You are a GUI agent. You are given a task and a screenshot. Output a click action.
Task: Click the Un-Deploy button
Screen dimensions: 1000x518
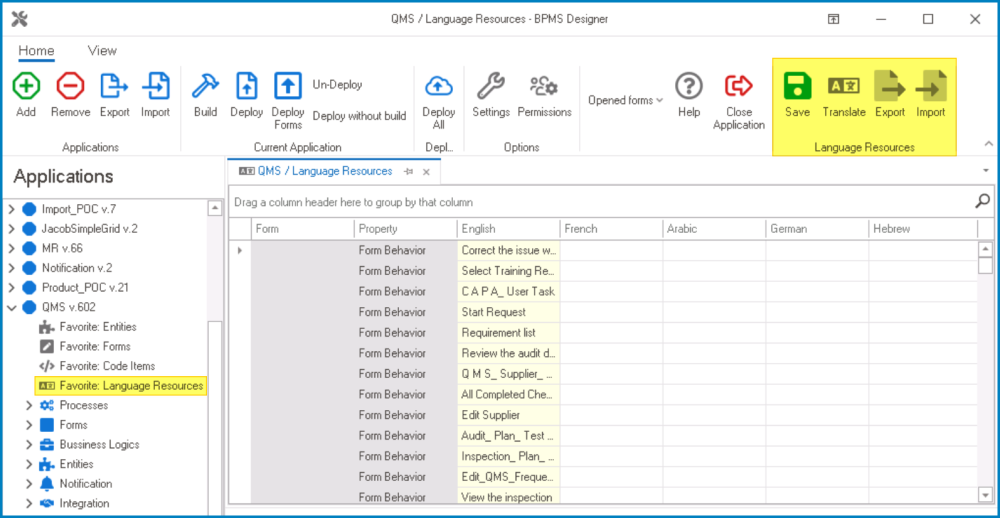click(x=337, y=85)
